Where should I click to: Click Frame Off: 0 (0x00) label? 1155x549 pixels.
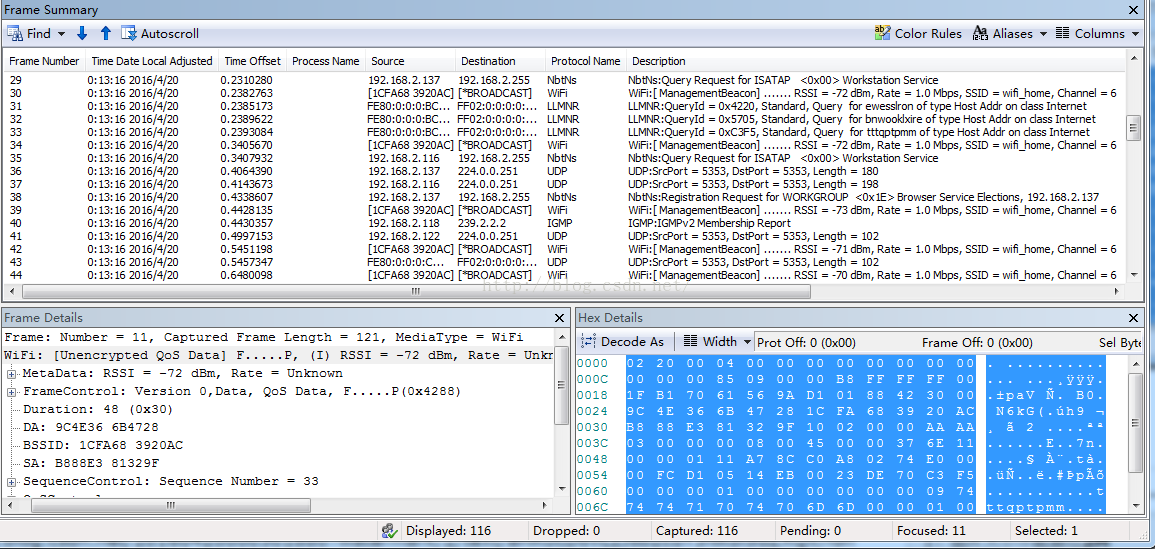click(977, 343)
